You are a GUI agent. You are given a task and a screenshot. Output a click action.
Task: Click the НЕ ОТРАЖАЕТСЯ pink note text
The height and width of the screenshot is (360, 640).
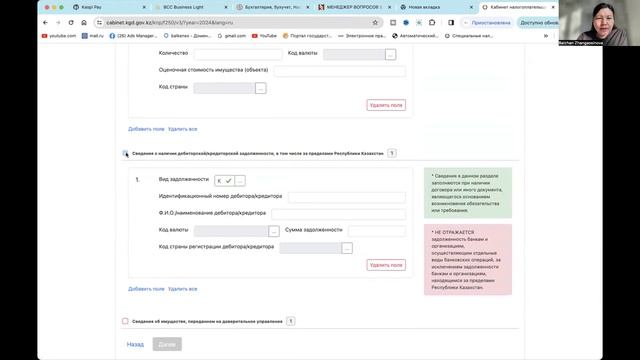coord(468,260)
